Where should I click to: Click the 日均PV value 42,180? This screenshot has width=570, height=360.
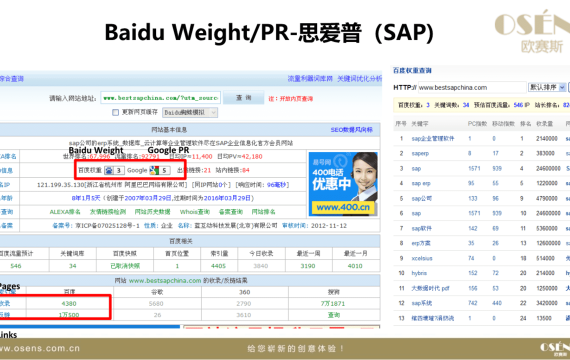tap(252, 157)
